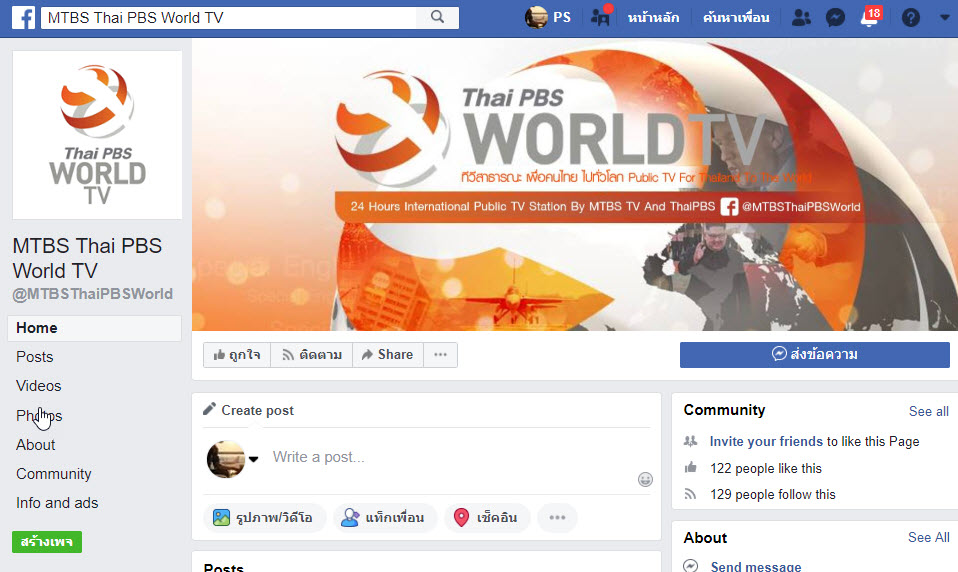Open the friends icon with red dot
The image size is (958, 572).
pyautogui.click(x=601, y=16)
